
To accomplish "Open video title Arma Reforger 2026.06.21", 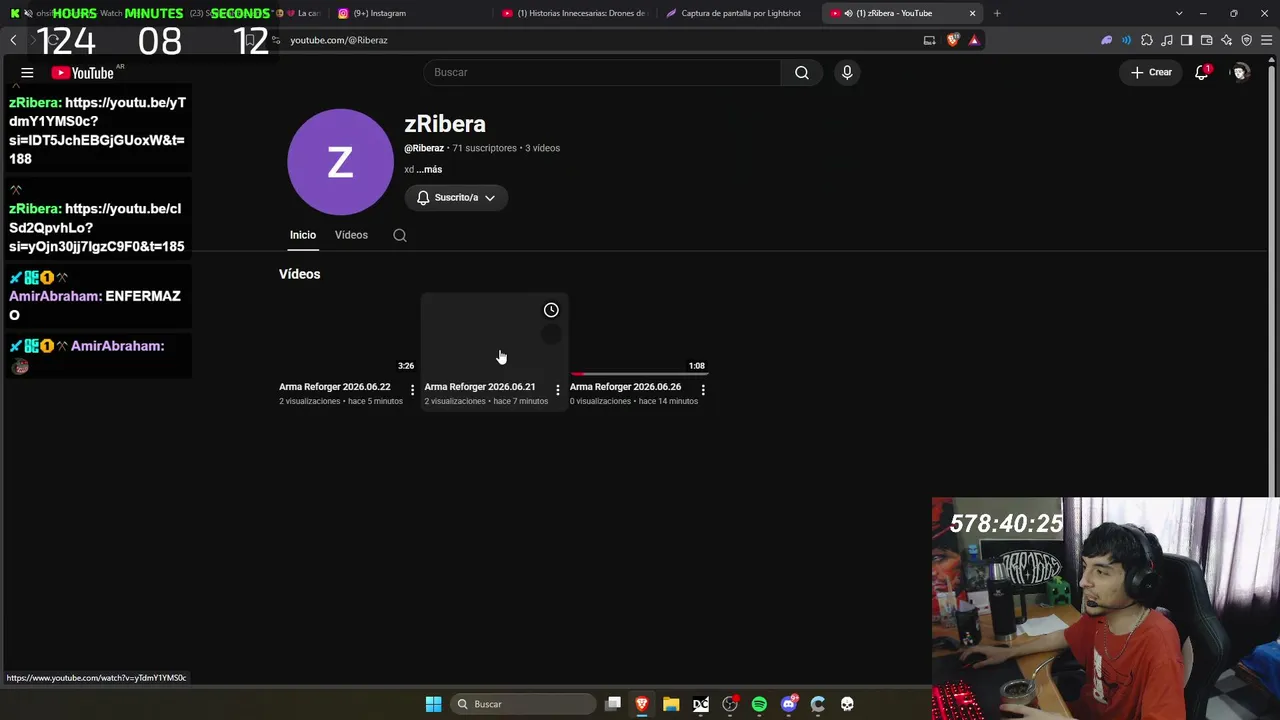I will click(480, 387).
